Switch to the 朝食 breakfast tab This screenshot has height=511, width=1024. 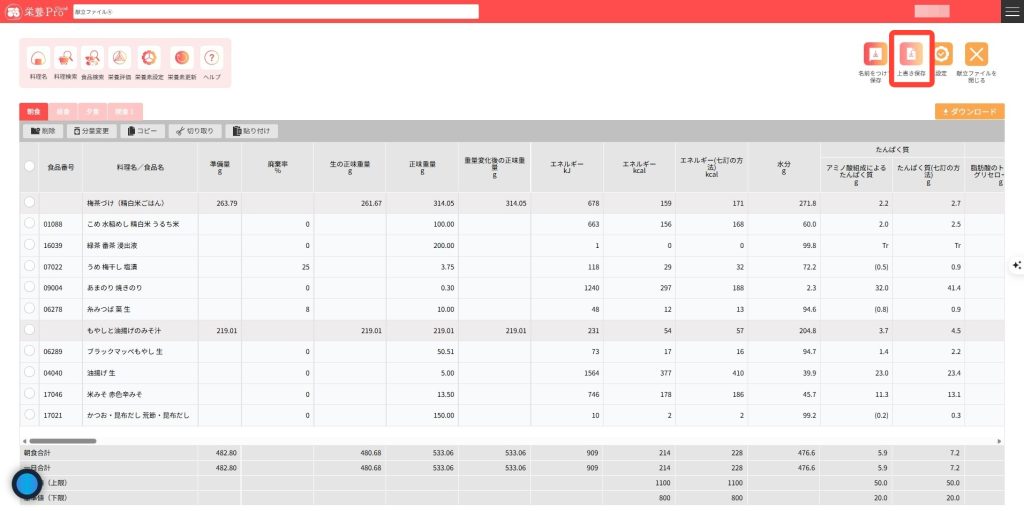coord(33,112)
